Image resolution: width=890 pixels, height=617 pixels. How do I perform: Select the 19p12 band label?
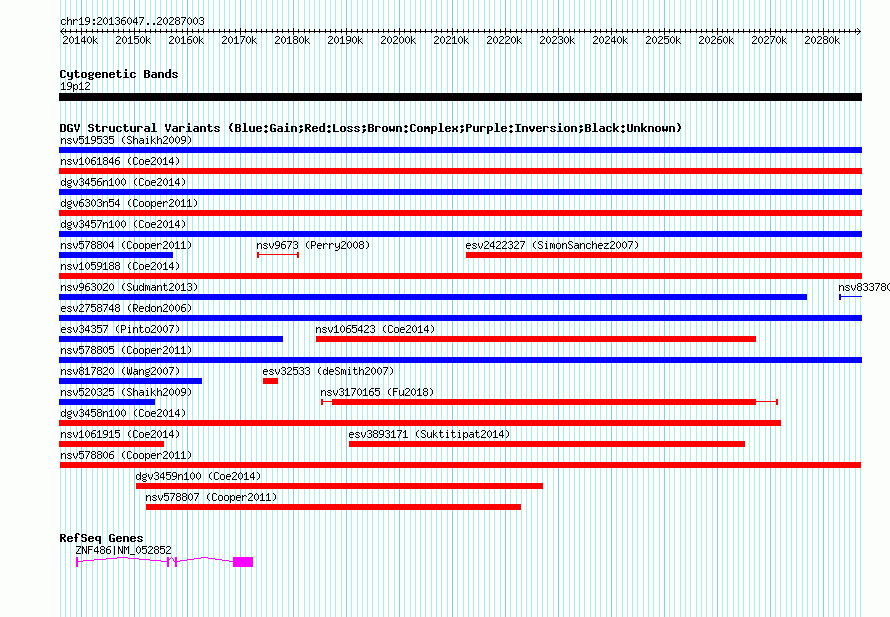(75, 86)
